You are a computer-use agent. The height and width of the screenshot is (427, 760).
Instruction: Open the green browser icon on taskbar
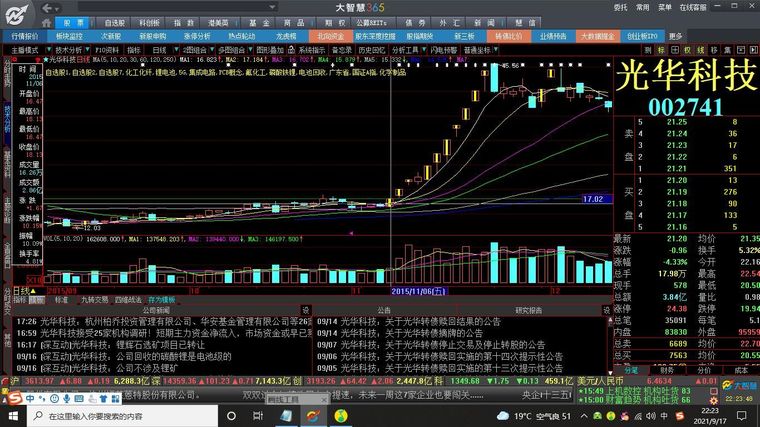341,416
